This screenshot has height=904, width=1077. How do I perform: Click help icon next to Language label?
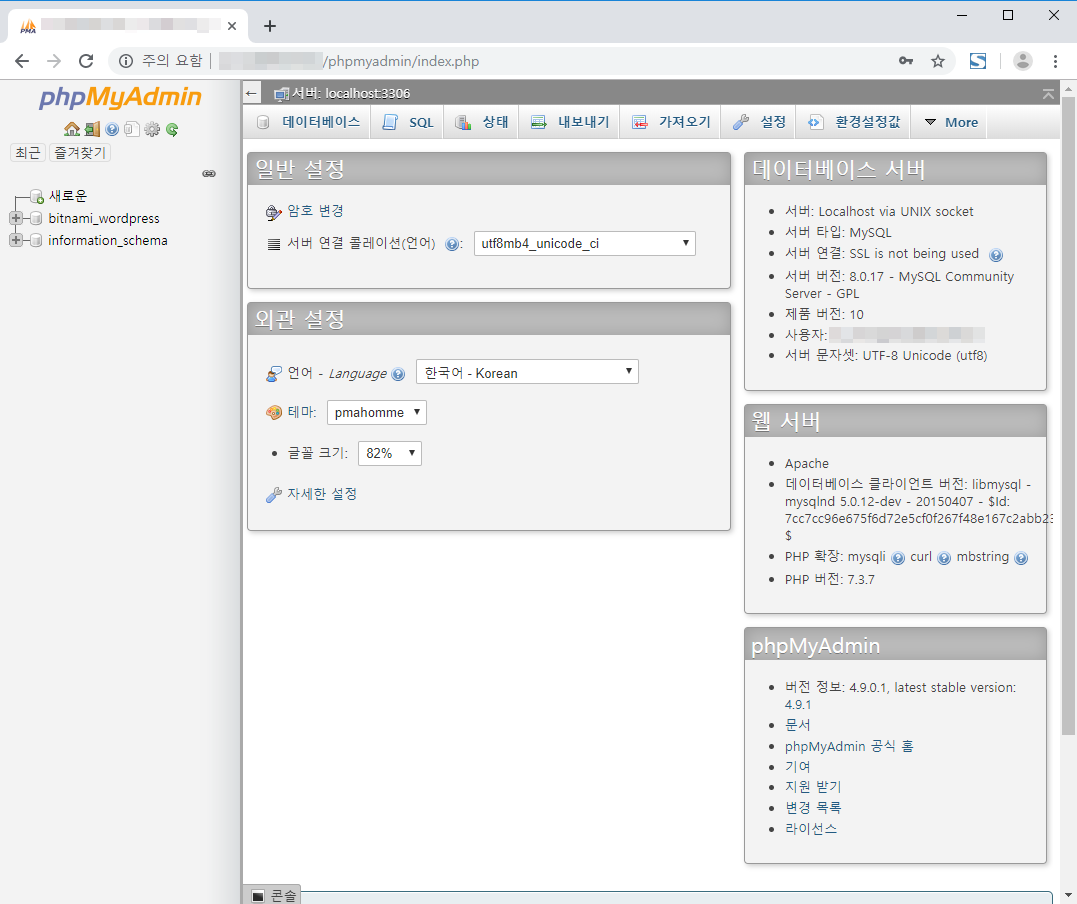point(398,374)
